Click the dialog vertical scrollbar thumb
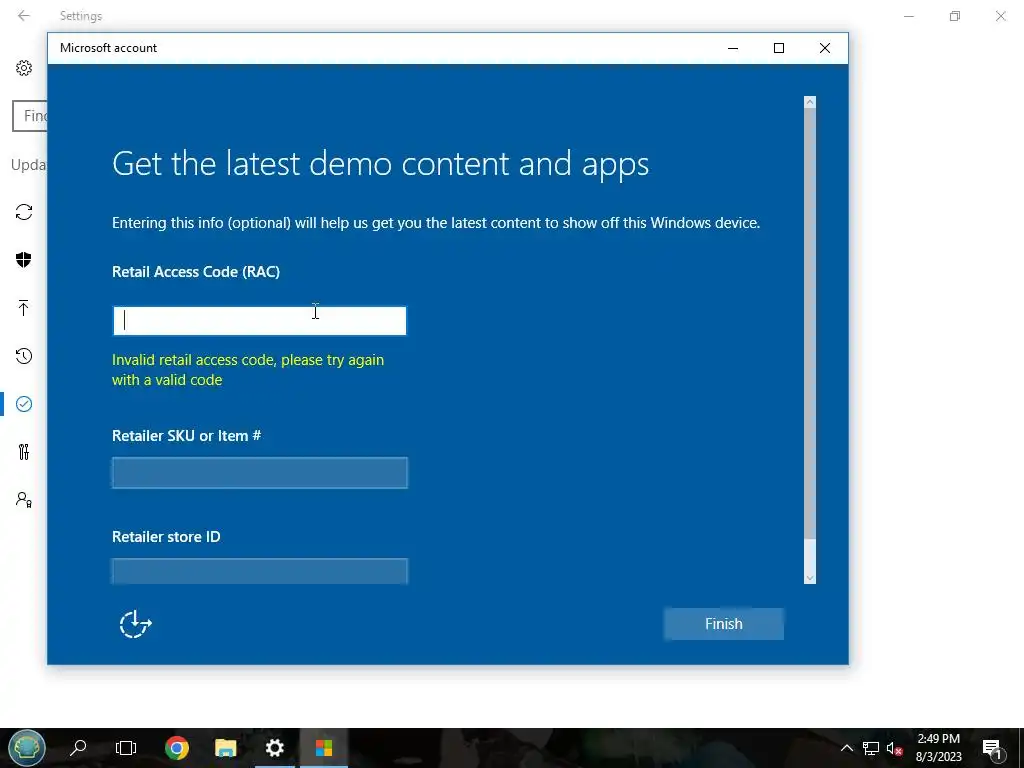This screenshot has height=768, width=1024. coord(810,324)
